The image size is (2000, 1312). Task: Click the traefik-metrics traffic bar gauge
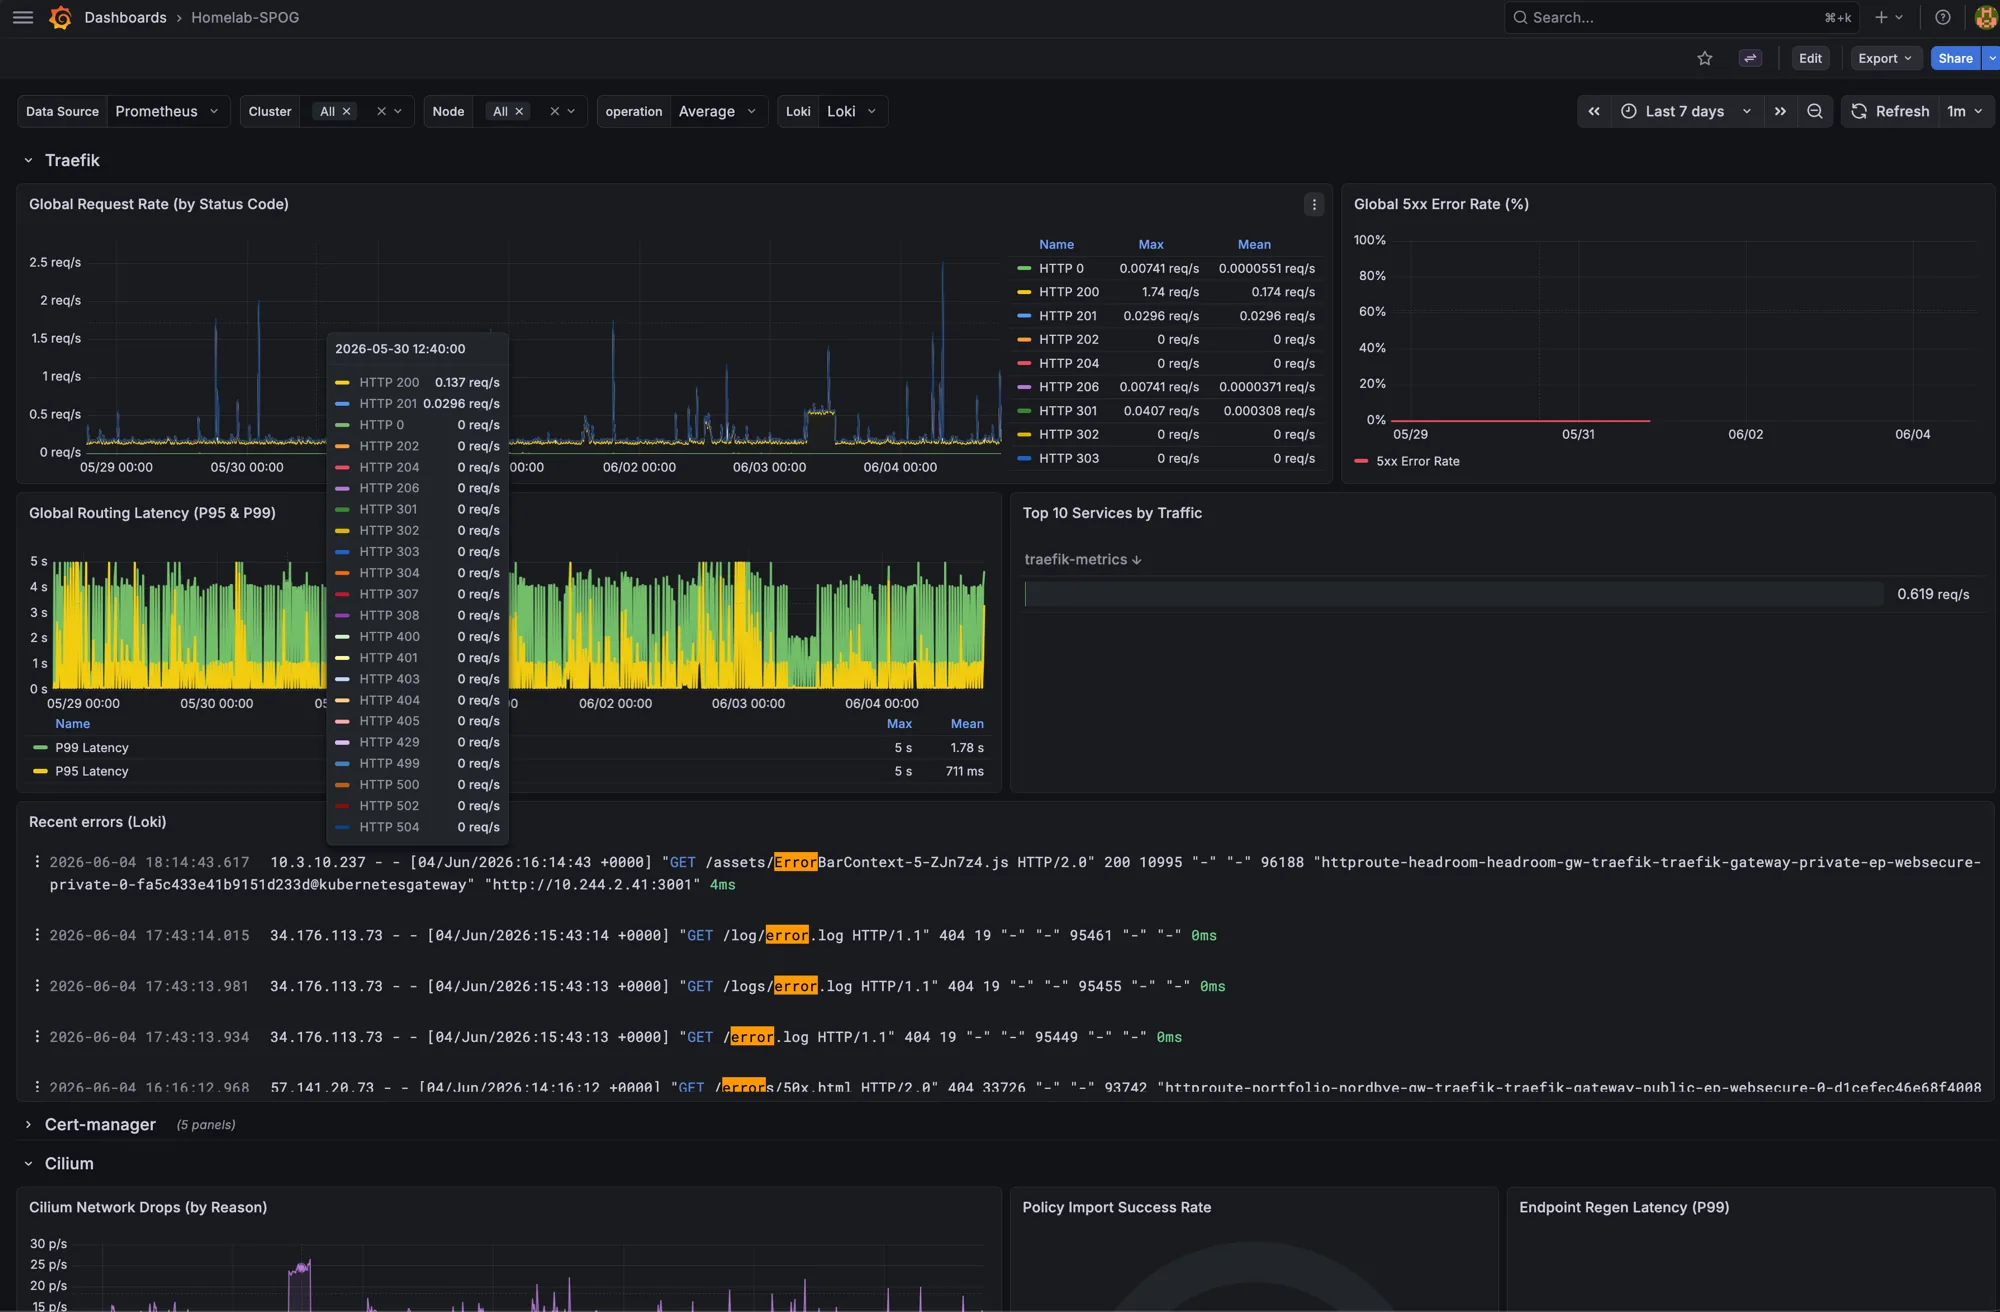(1453, 594)
